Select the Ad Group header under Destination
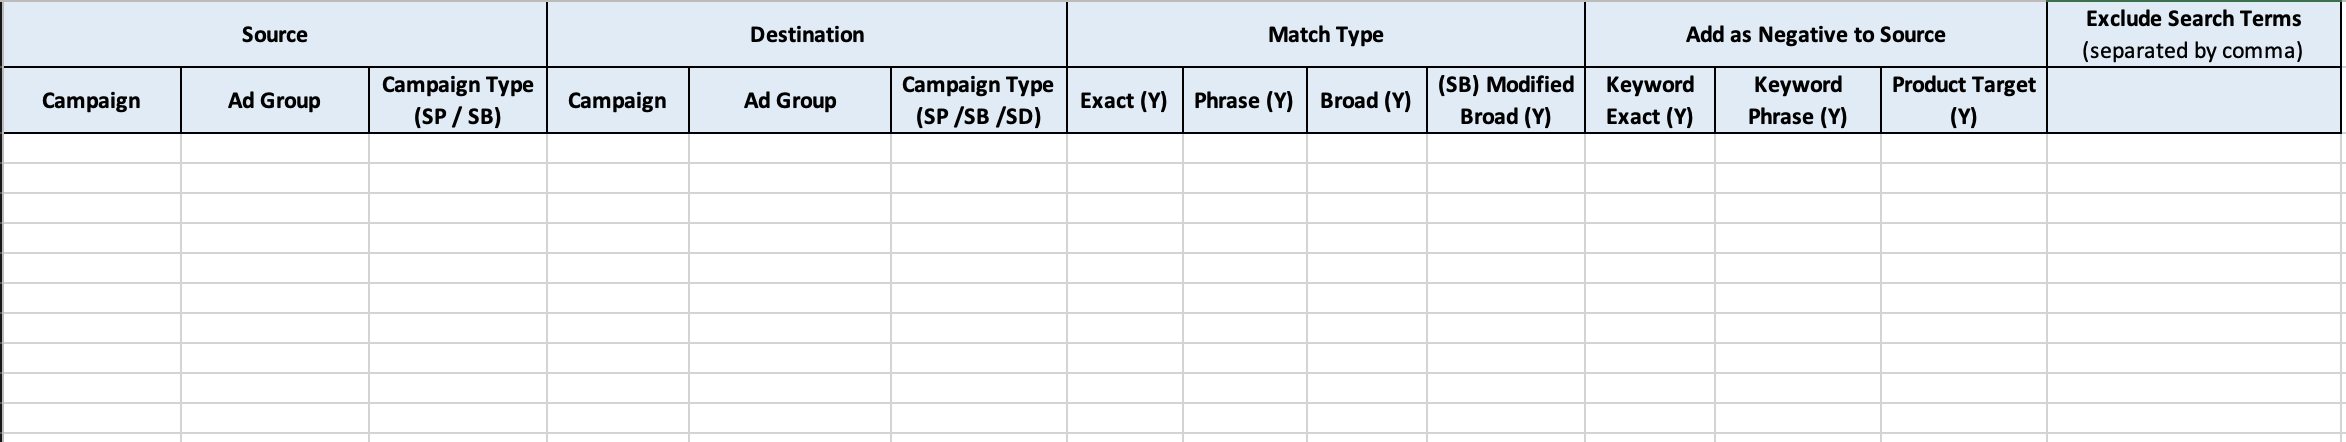The height and width of the screenshot is (442, 2346). point(789,101)
